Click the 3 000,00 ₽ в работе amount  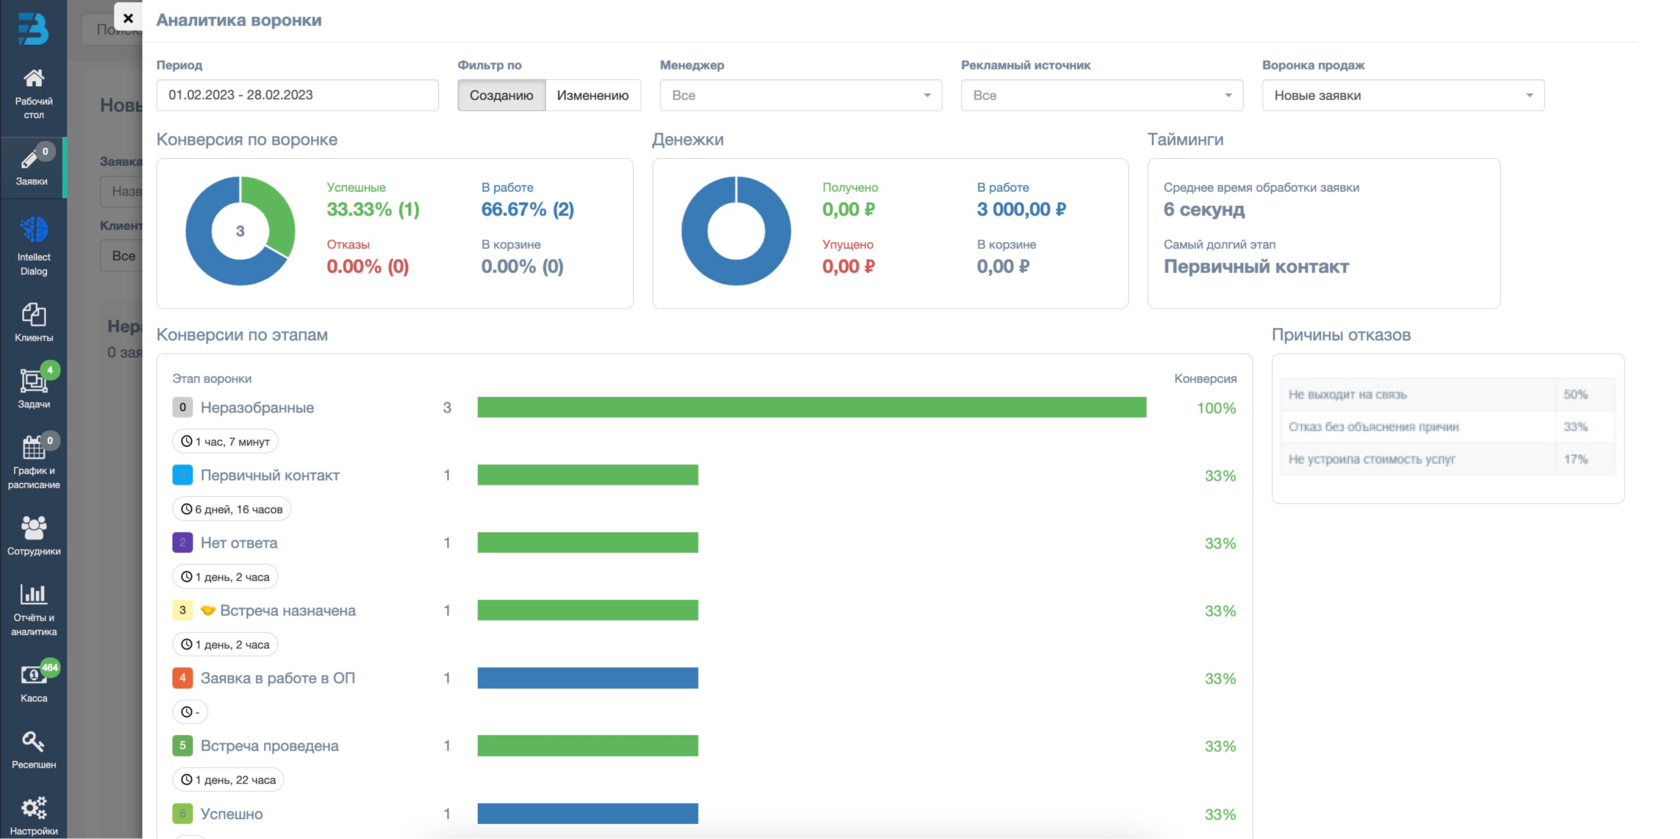tap(1021, 209)
